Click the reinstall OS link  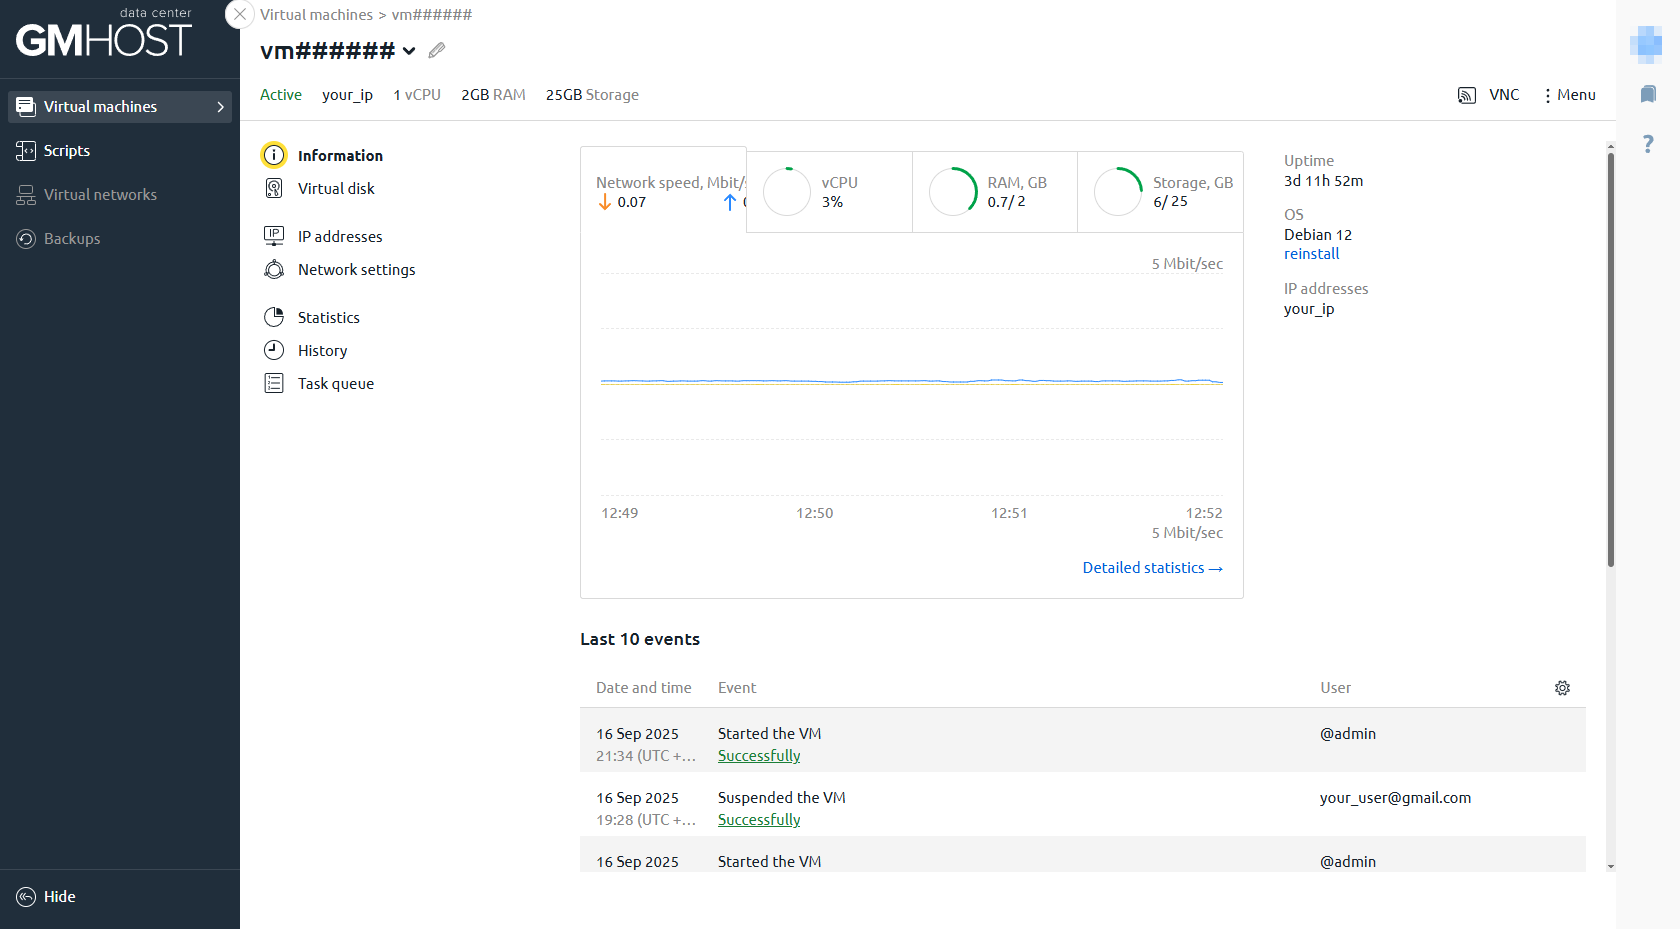pos(1311,254)
